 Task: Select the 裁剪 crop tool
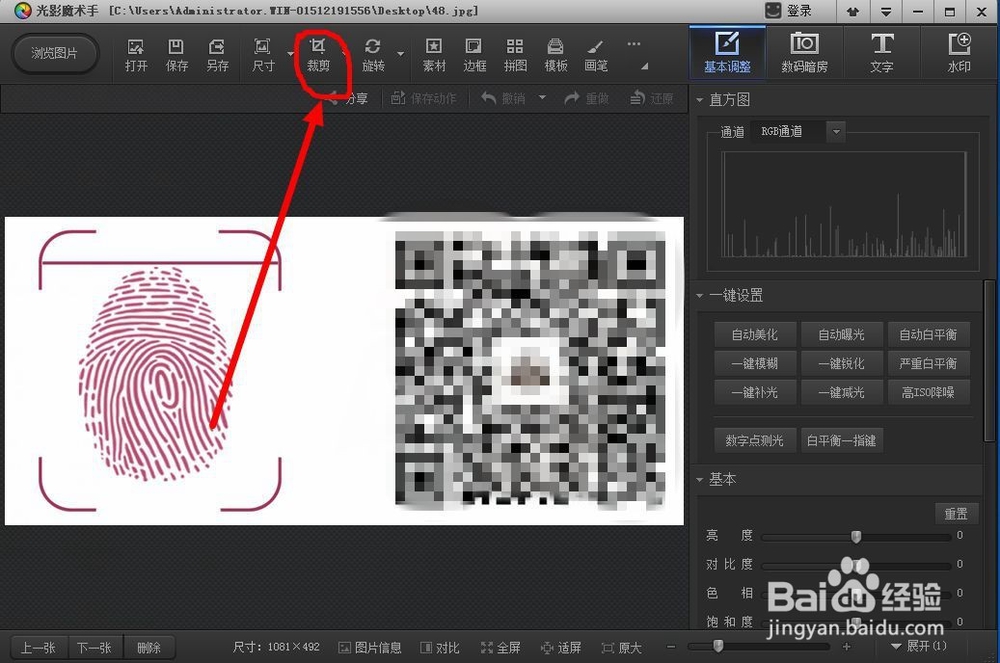(318, 55)
